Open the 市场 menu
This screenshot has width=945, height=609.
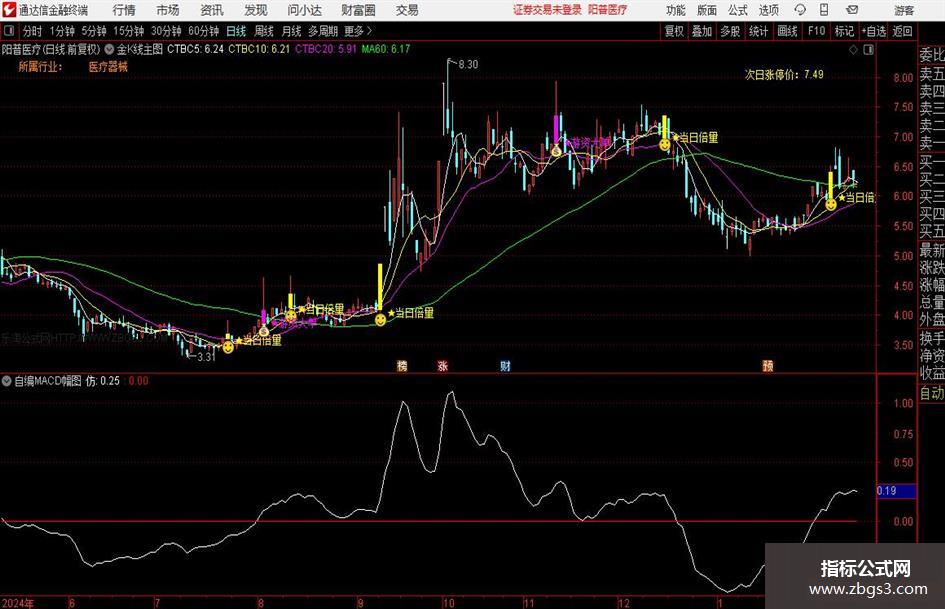click(x=168, y=10)
